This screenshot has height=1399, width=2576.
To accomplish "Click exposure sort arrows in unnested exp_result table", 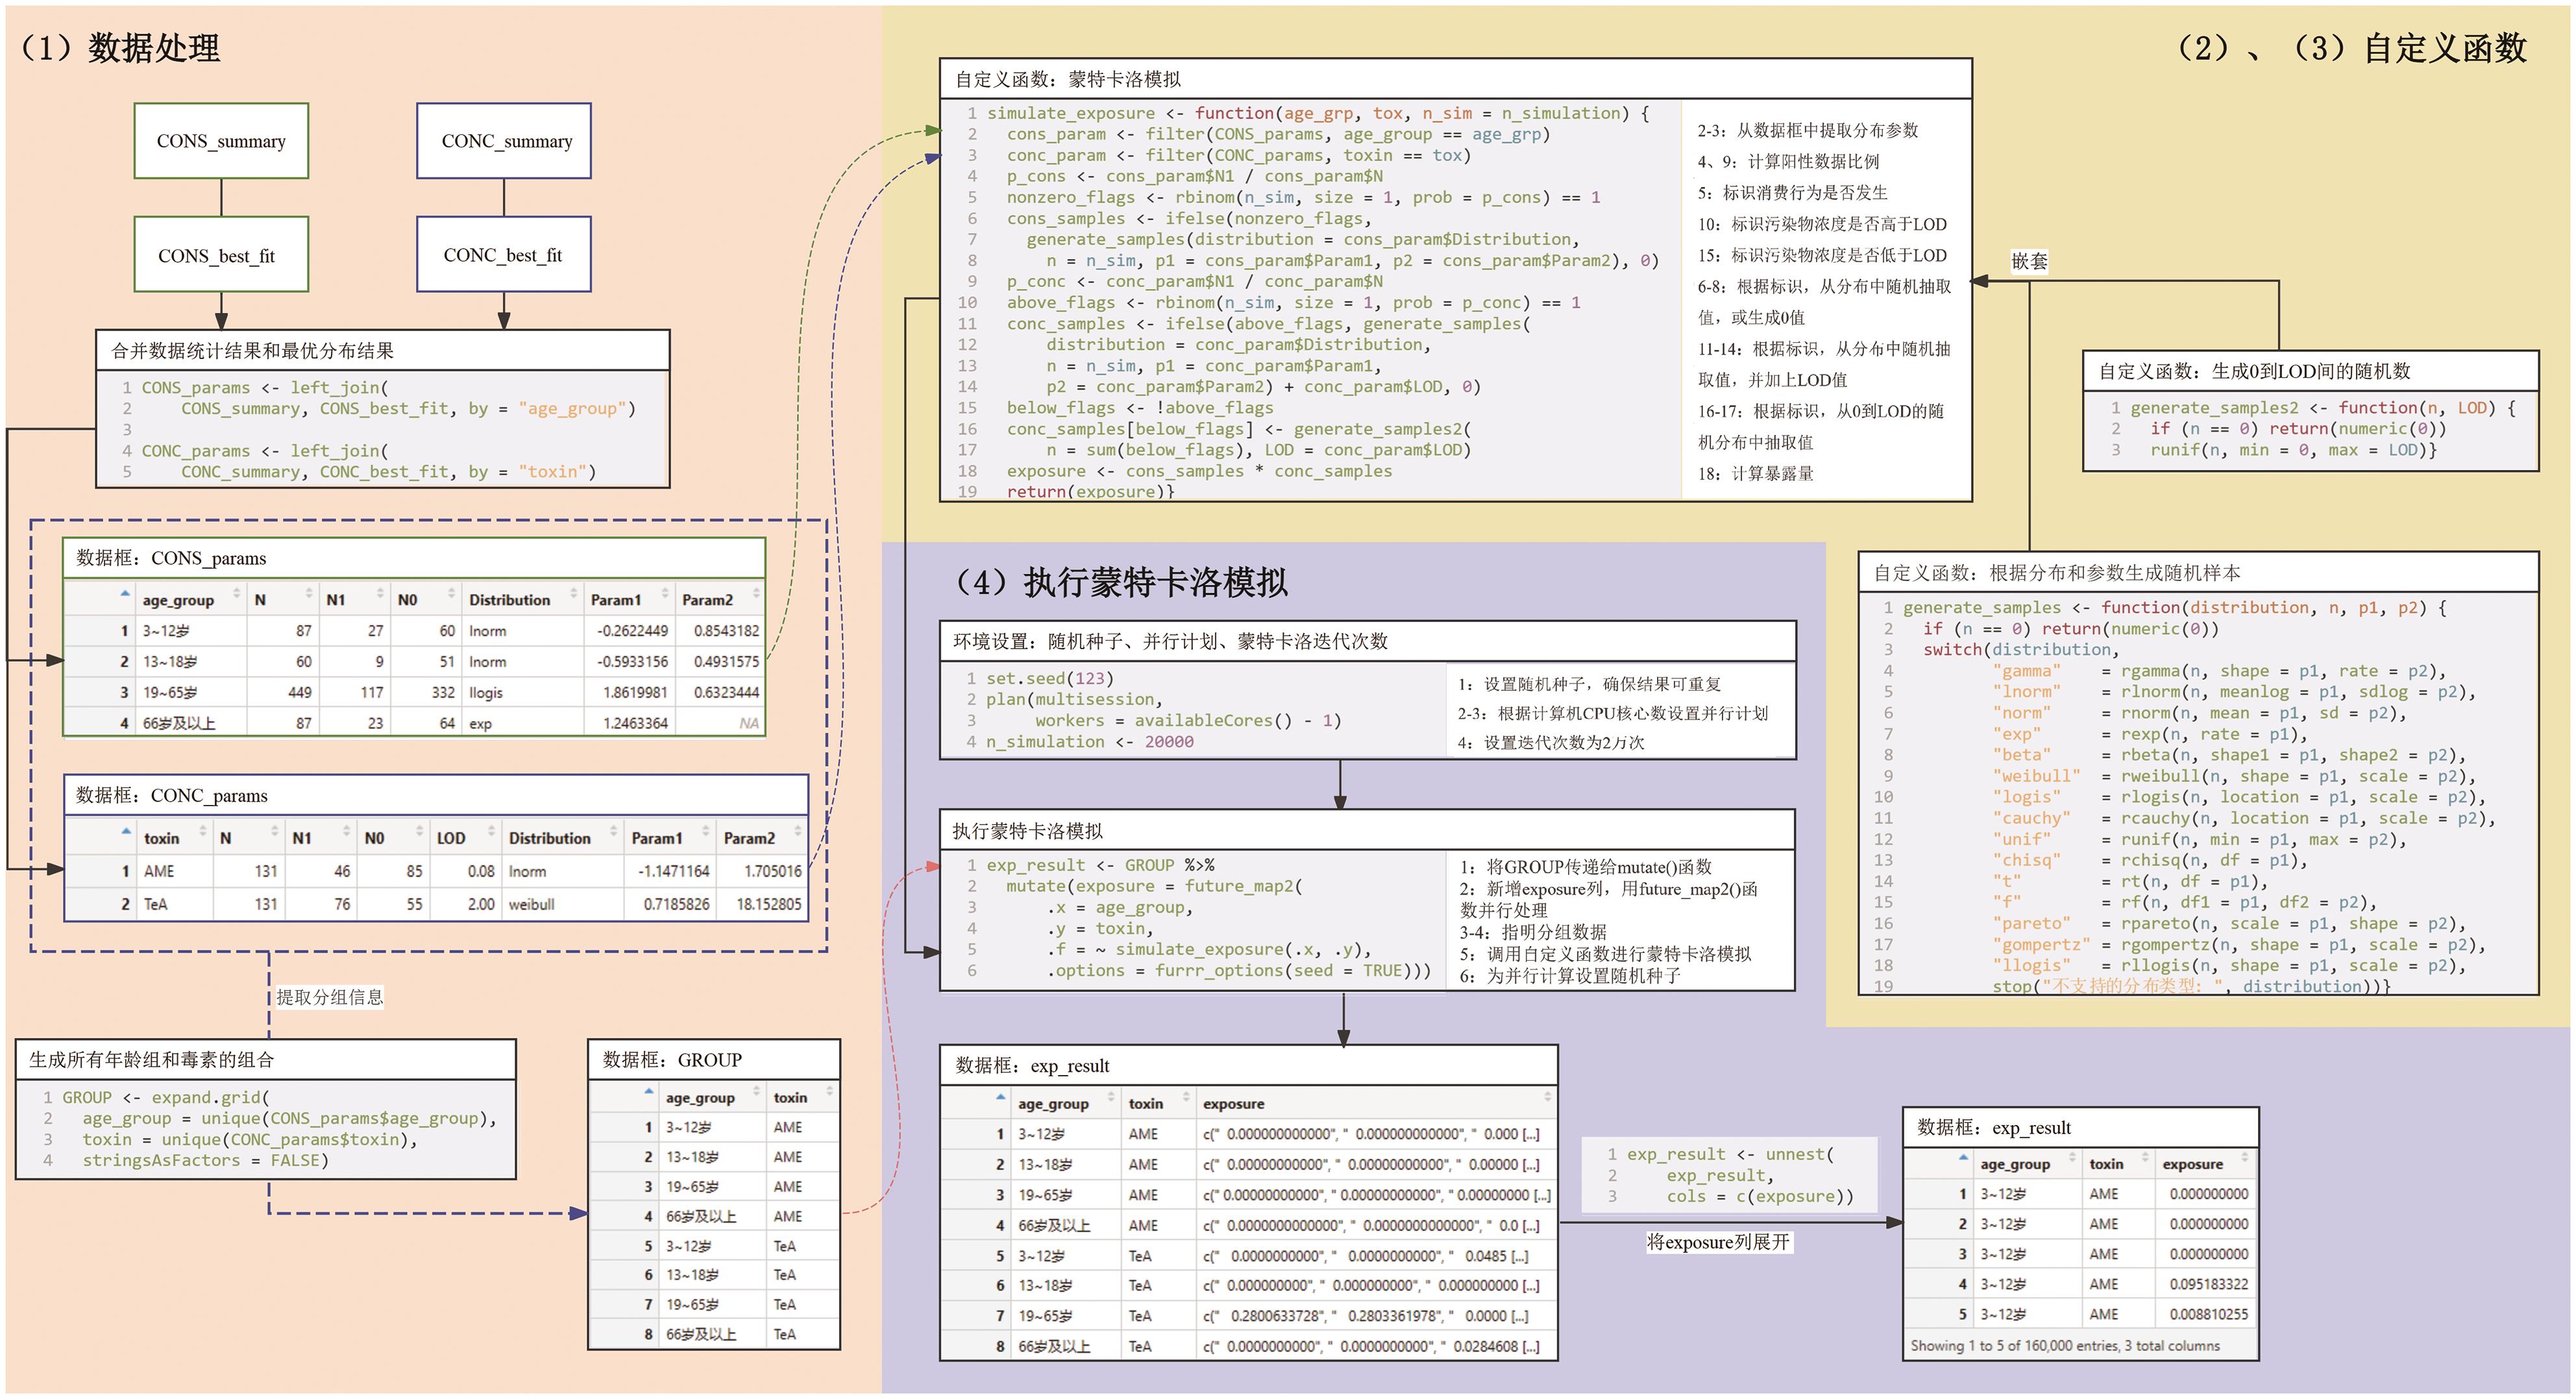I will coord(2245,1158).
